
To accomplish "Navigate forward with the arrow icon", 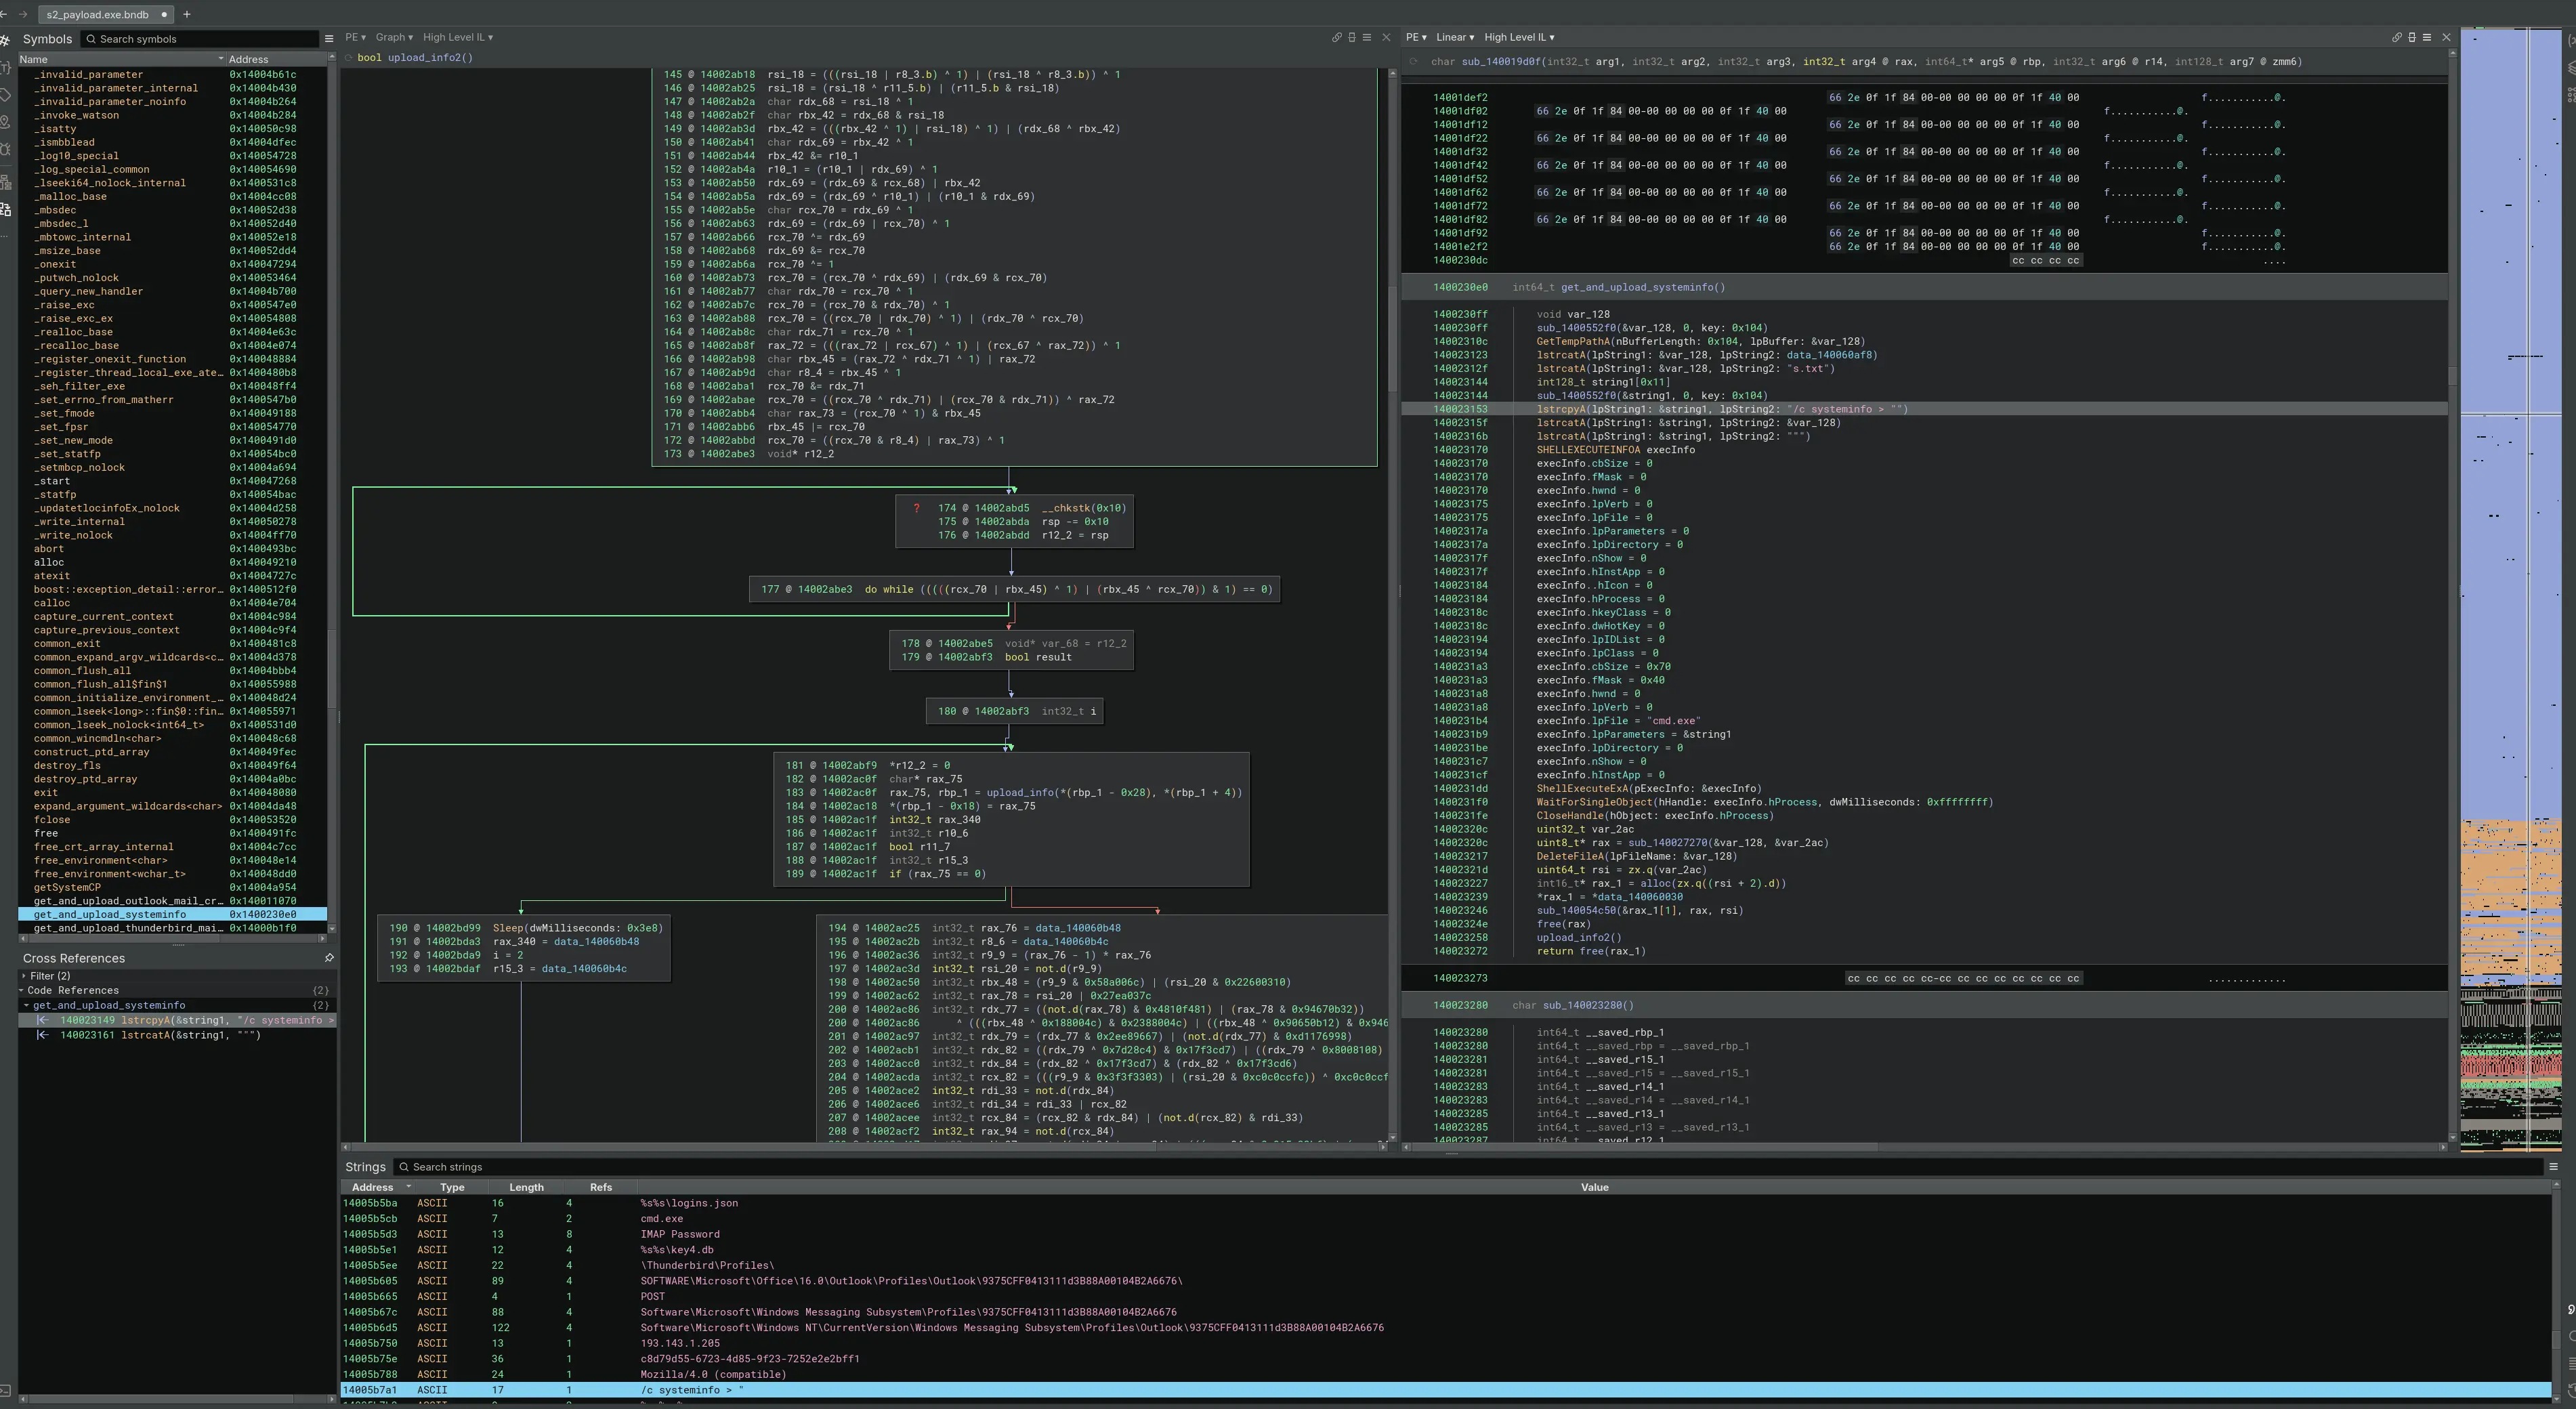I will click(23, 14).
